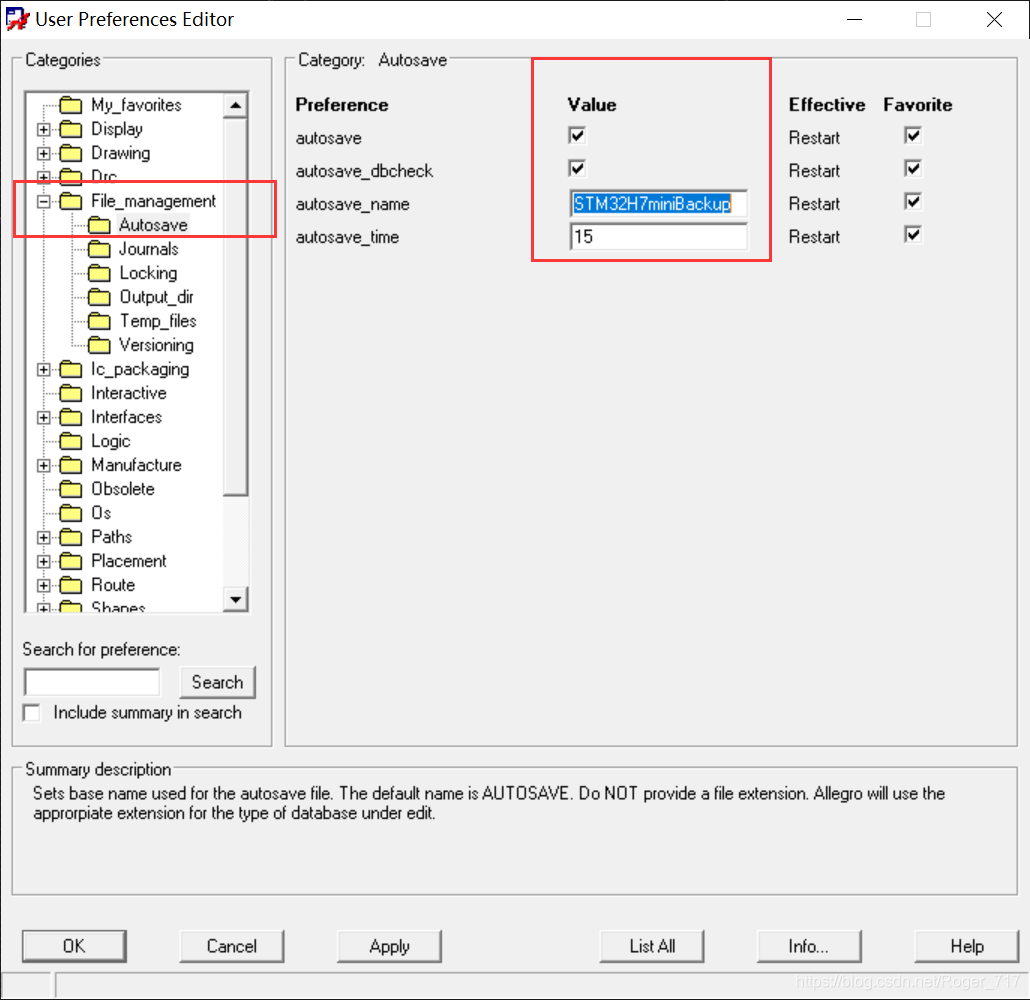The image size is (1030, 1000).
Task: Collapse the File_management tree node
Action: [43, 201]
